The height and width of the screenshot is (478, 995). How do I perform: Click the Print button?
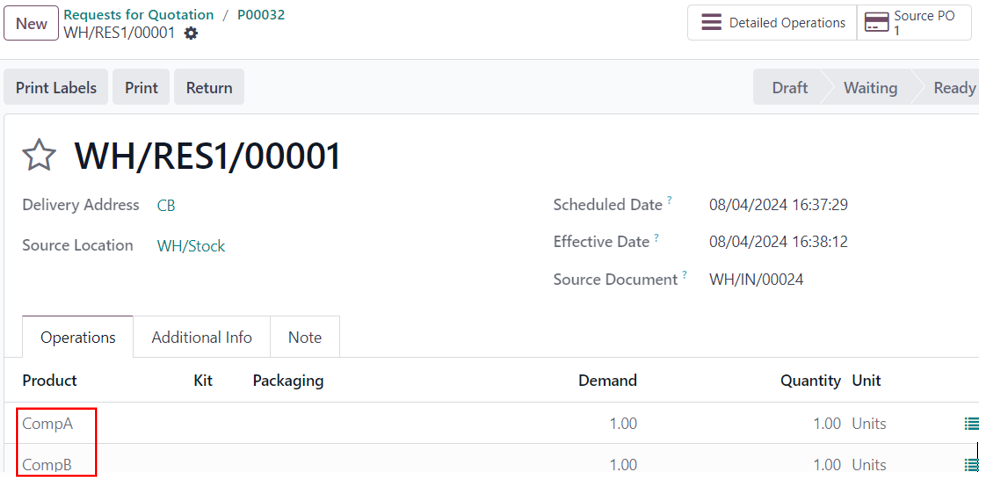click(142, 88)
